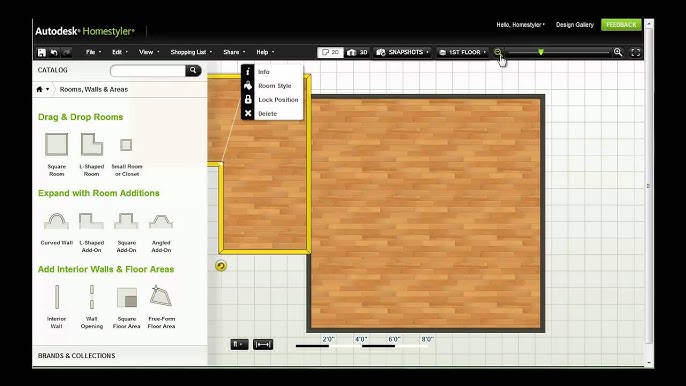The image size is (686, 386).
Task: Click inside the catalog search field
Action: (x=148, y=70)
